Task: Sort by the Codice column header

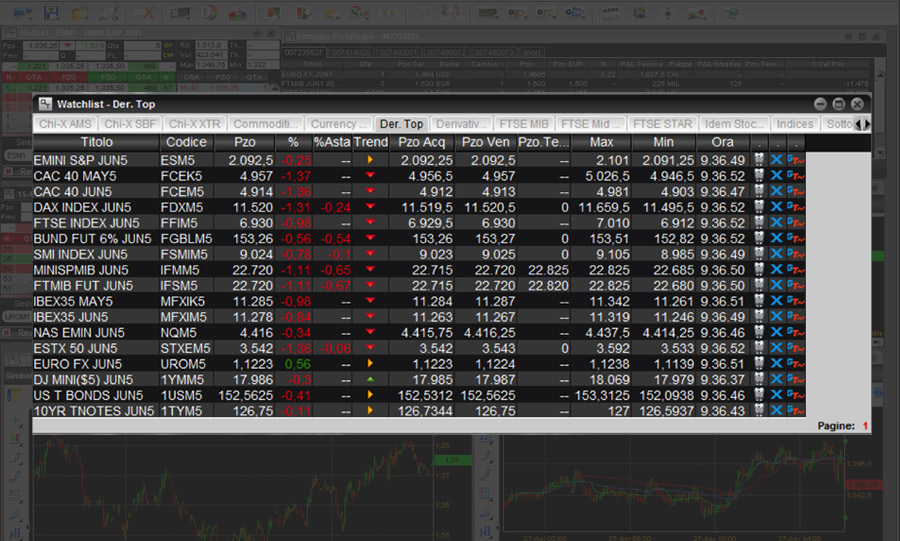Action: 187,142
